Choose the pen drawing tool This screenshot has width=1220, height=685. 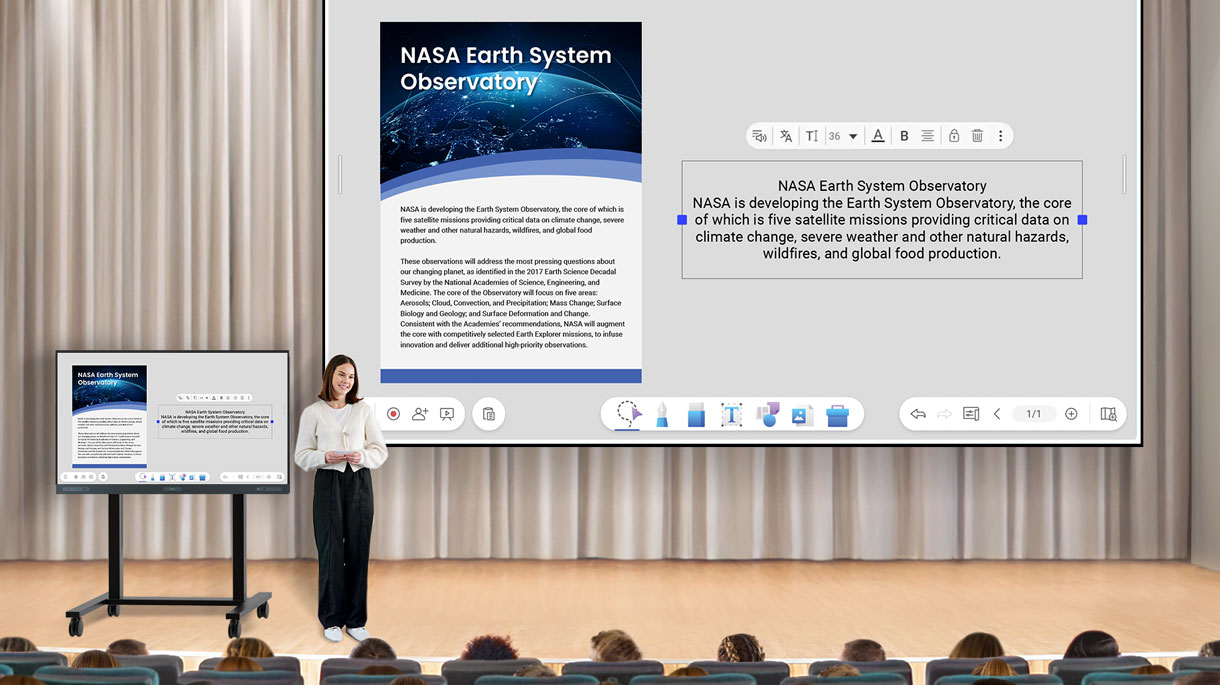pyautogui.click(x=662, y=414)
